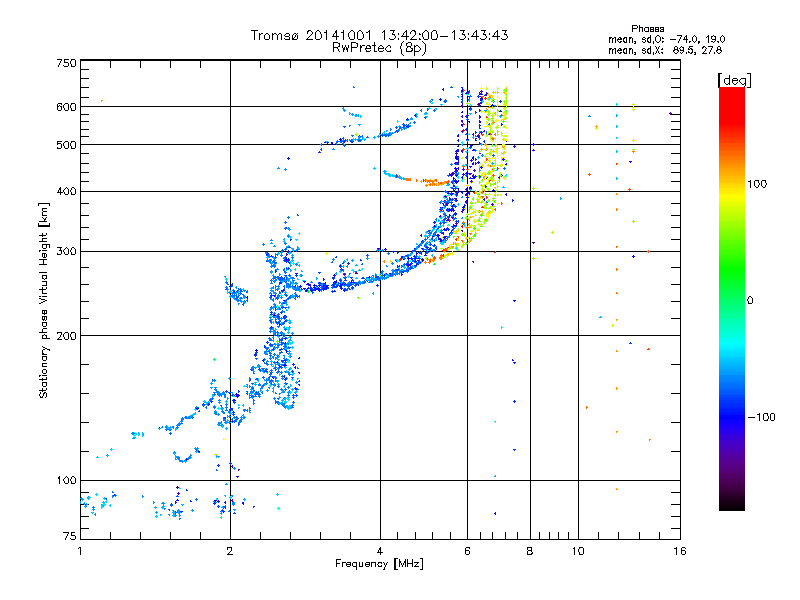Click the 'Phases' header text

coord(647,29)
